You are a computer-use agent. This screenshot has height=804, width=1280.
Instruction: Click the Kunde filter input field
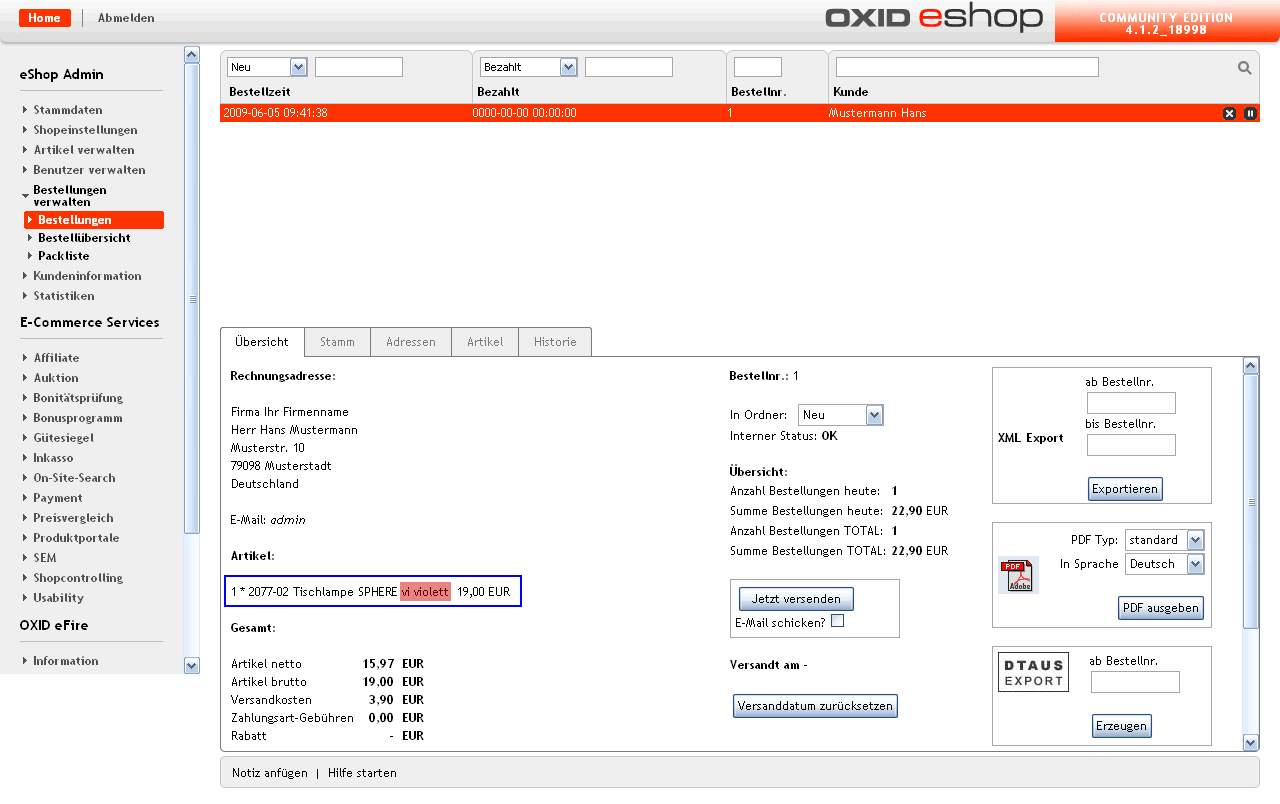[966, 67]
